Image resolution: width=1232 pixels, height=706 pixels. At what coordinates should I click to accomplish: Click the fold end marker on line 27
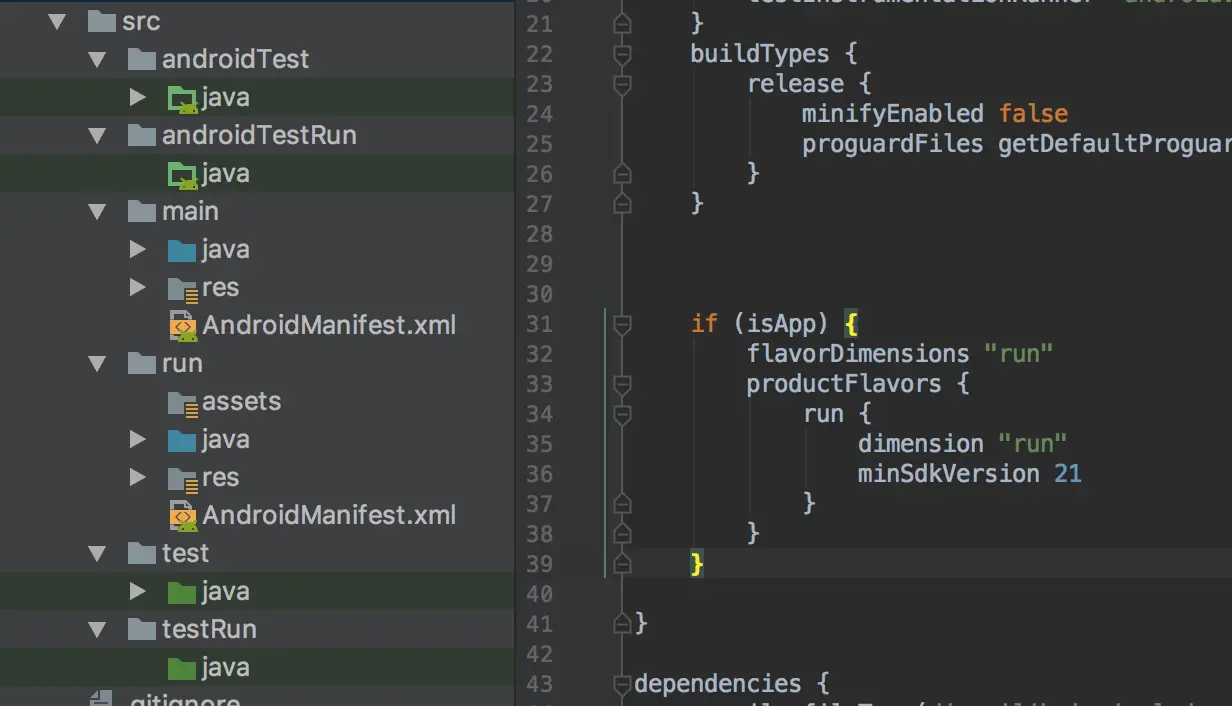coord(622,204)
